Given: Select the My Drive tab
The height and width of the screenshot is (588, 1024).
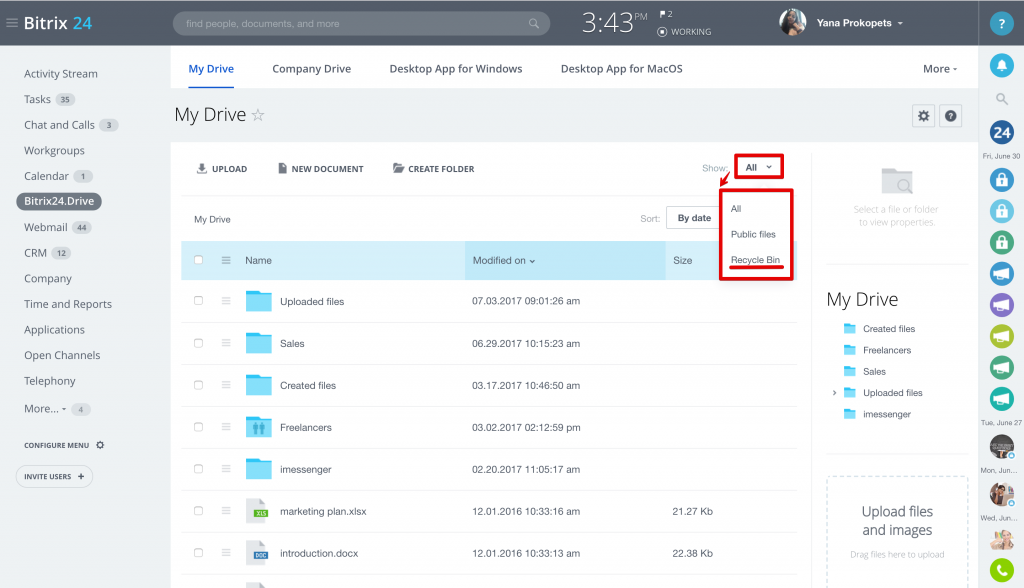Looking at the screenshot, I should (x=211, y=69).
